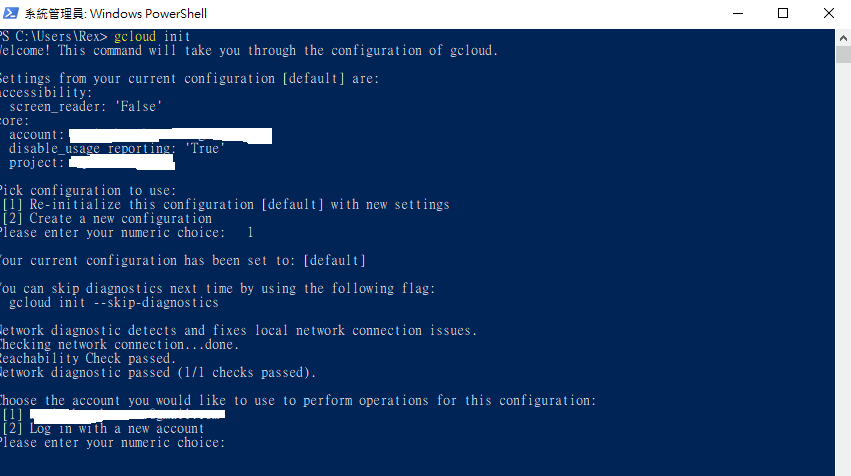Click the redacted project value
This screenshot has height=476, width=851.
coord(122,162)
